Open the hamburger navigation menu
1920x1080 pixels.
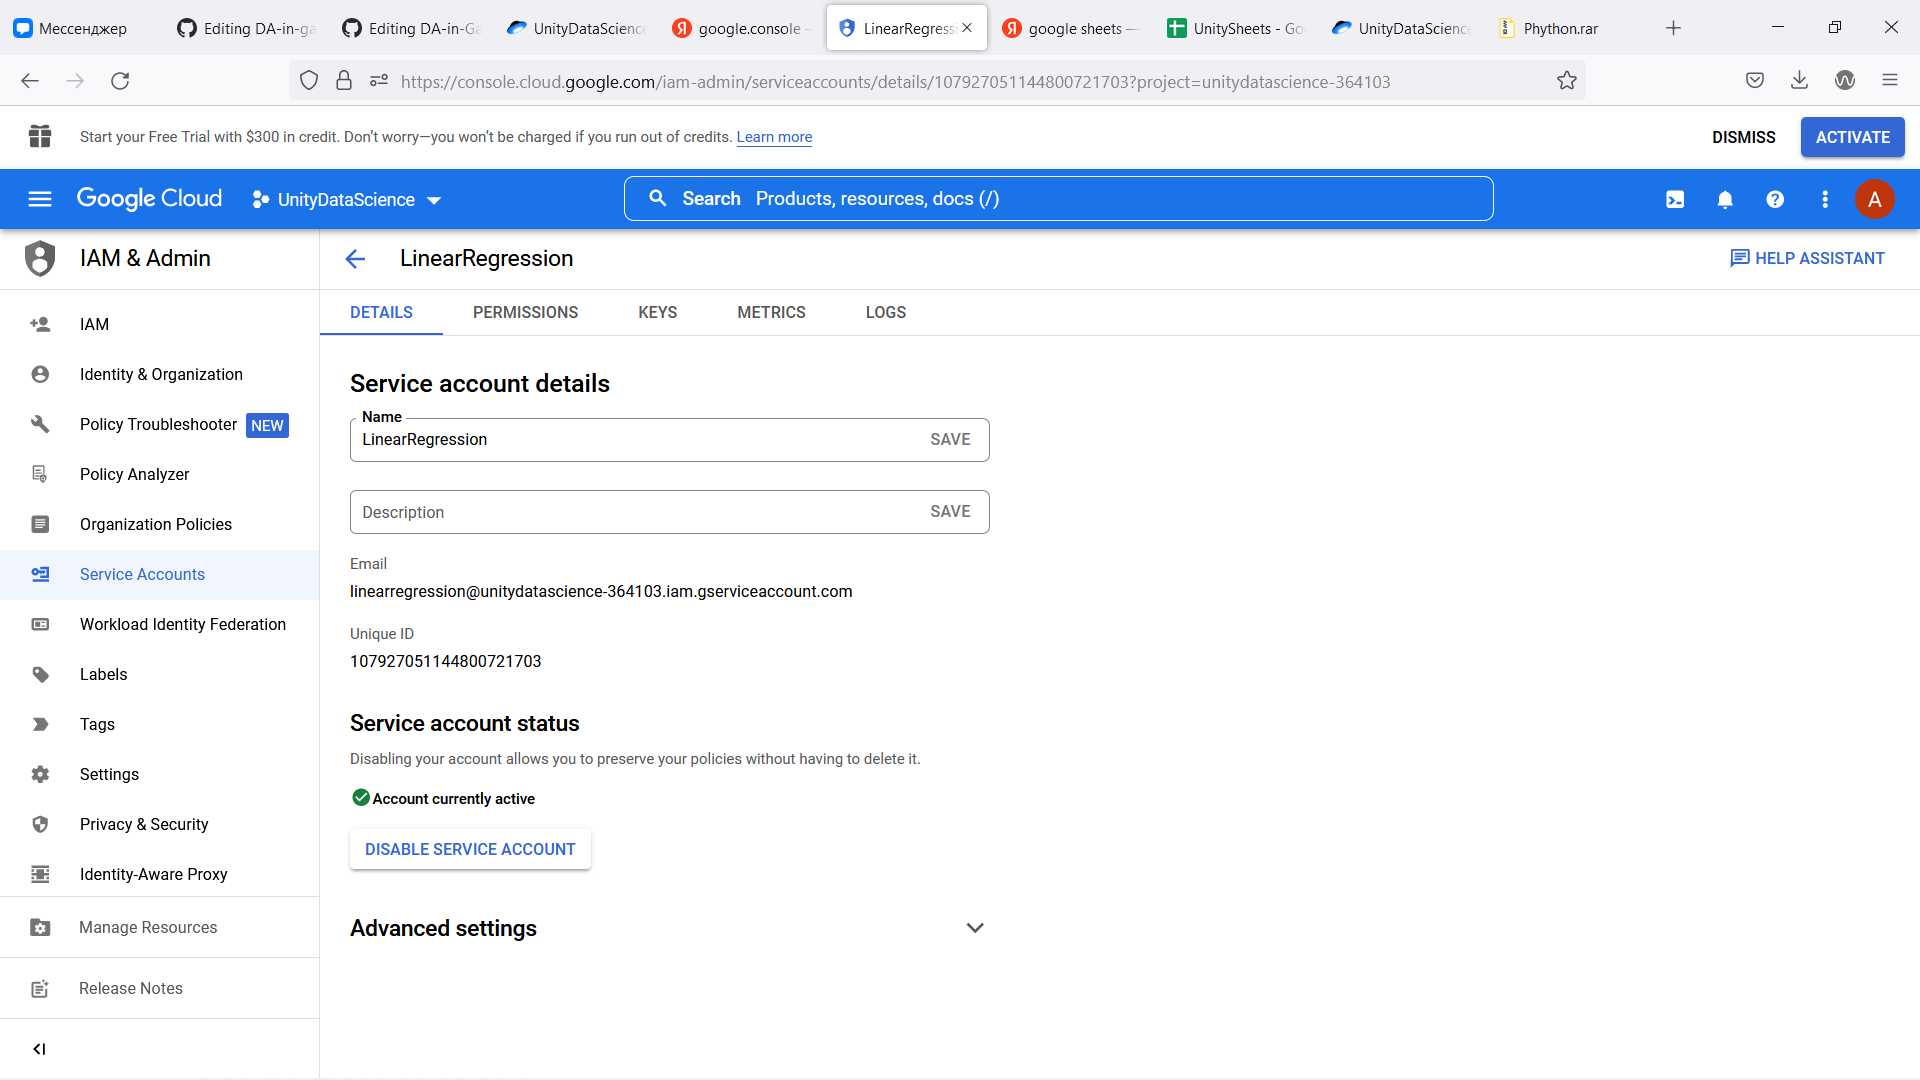point(40,199)
